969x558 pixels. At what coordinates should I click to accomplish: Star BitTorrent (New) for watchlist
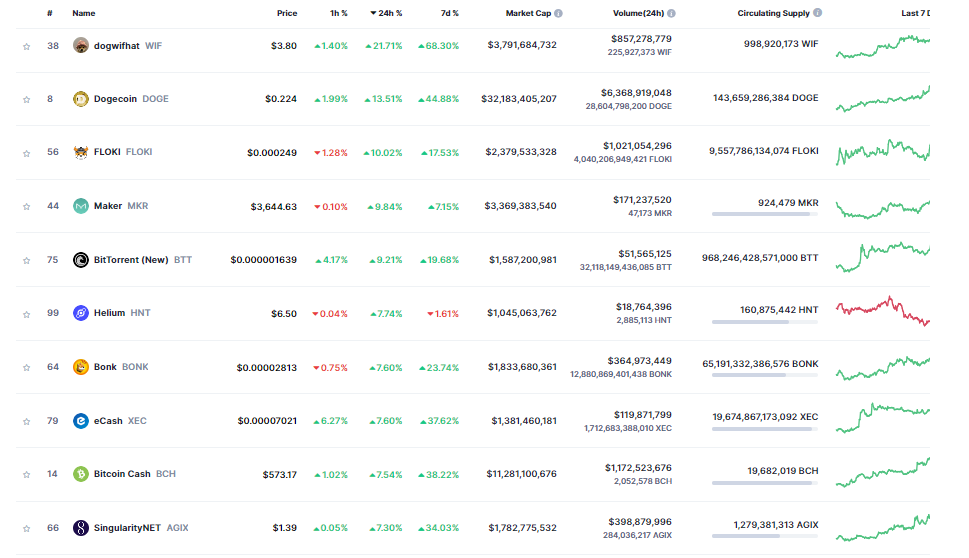(27, 261)
